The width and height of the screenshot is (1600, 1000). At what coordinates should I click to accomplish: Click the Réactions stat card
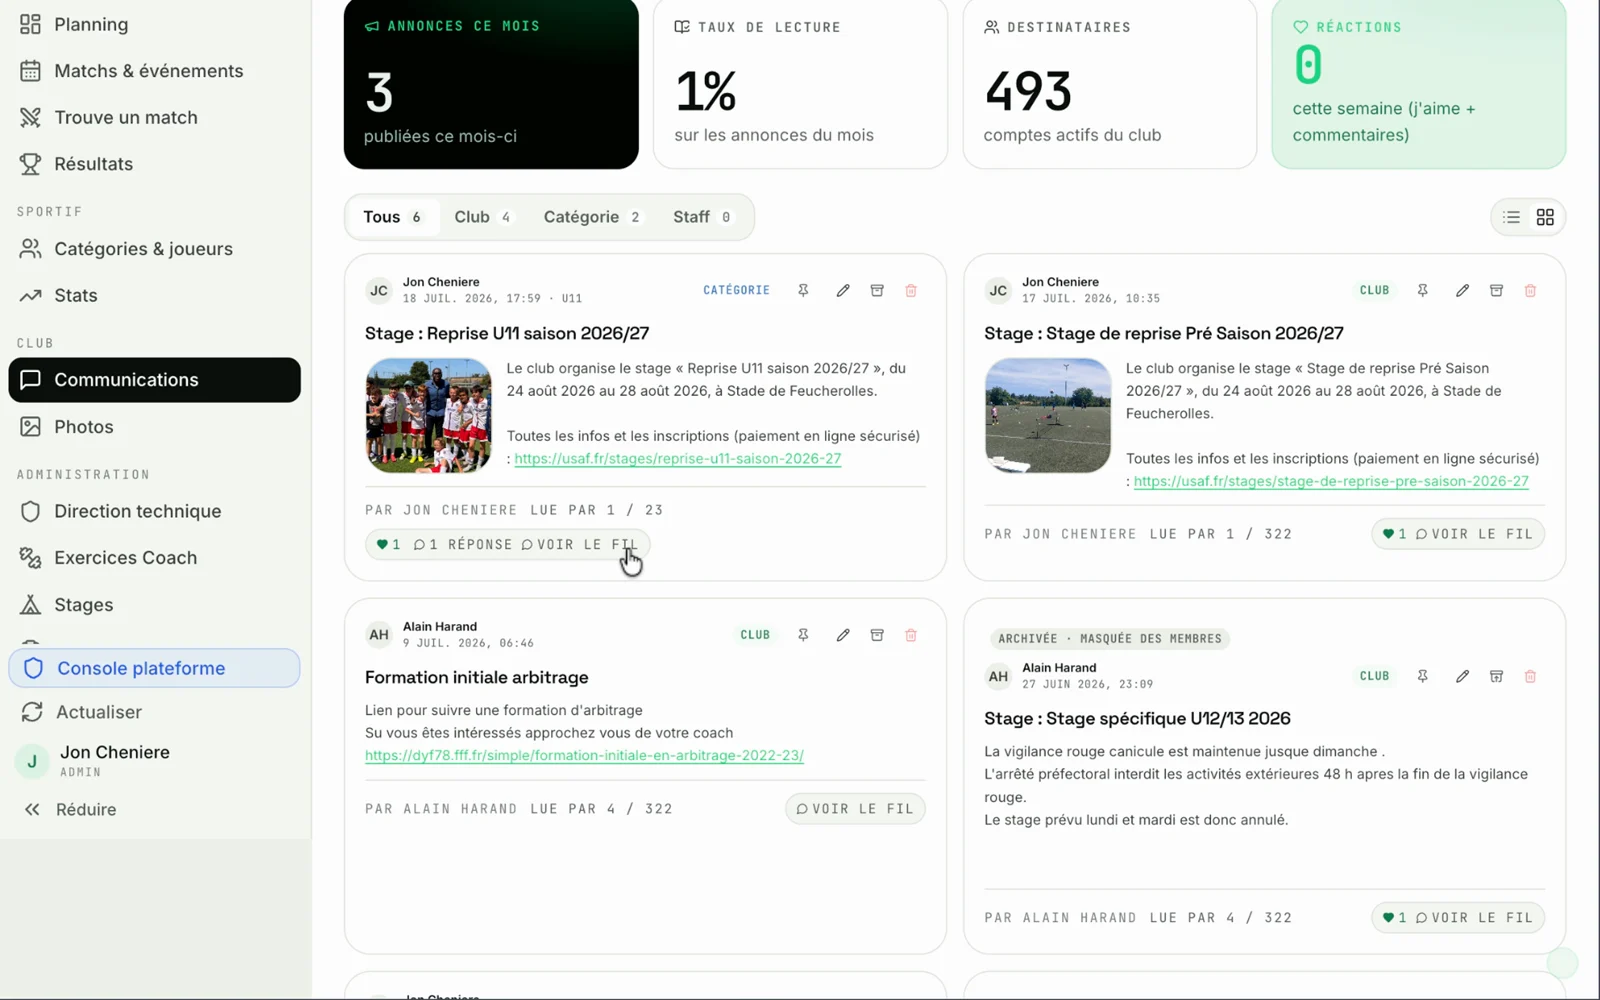(1419, 82)
